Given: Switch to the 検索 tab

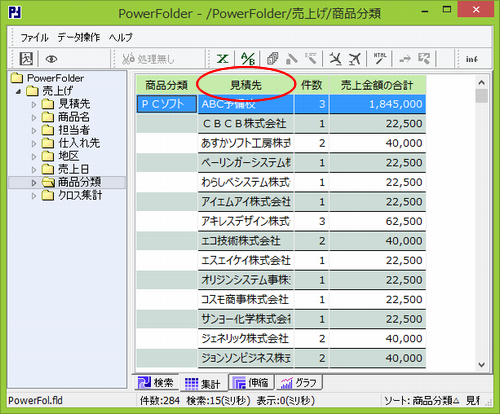Looking at the screenshot, I should coord(156,382).
